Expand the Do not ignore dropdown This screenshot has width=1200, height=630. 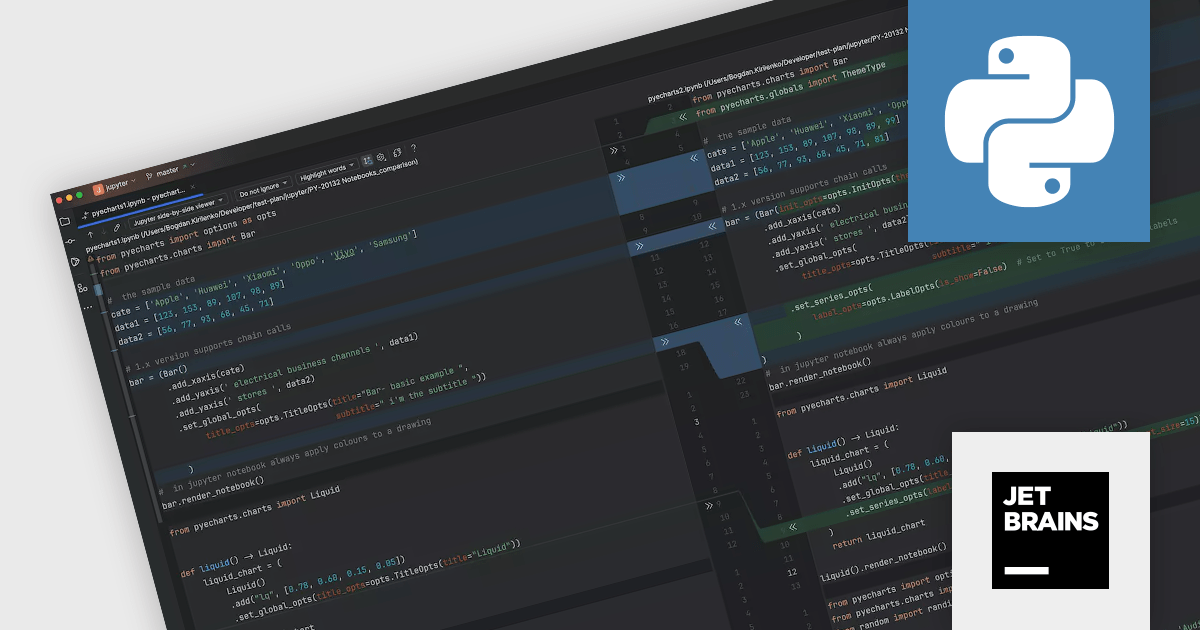click(263, 189)
